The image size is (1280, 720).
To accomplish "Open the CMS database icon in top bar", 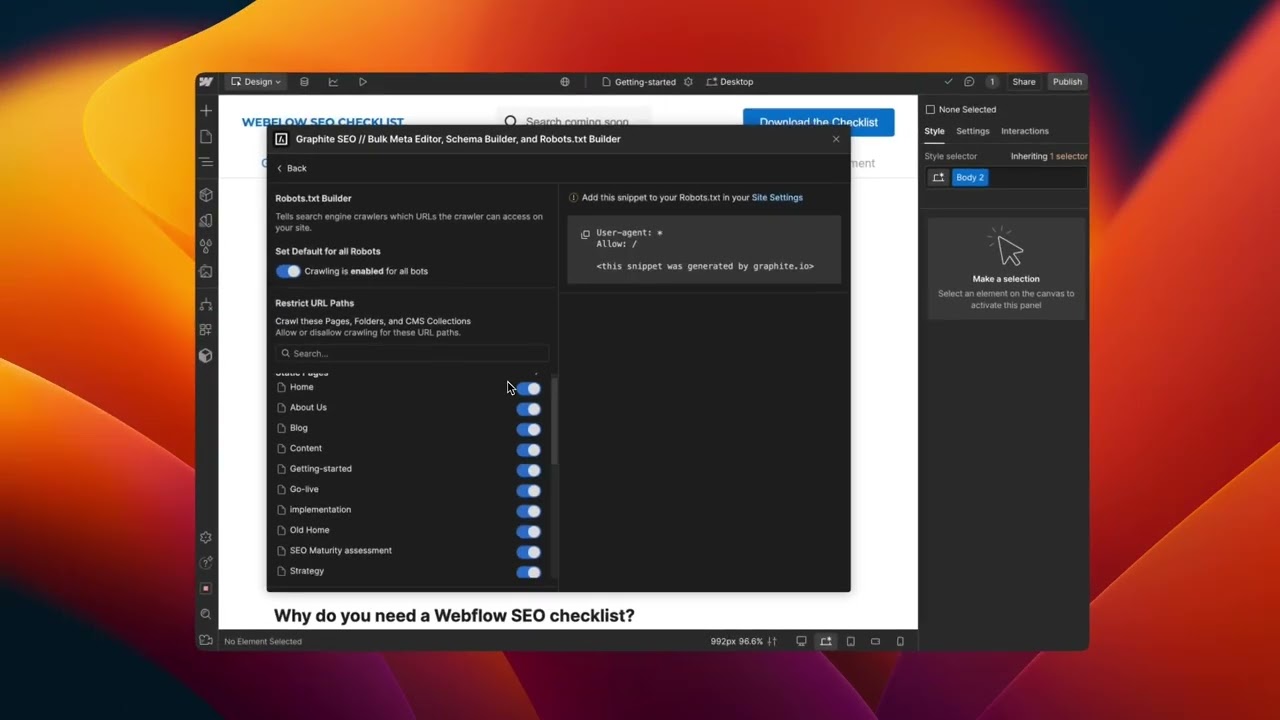I will point(304,82).
